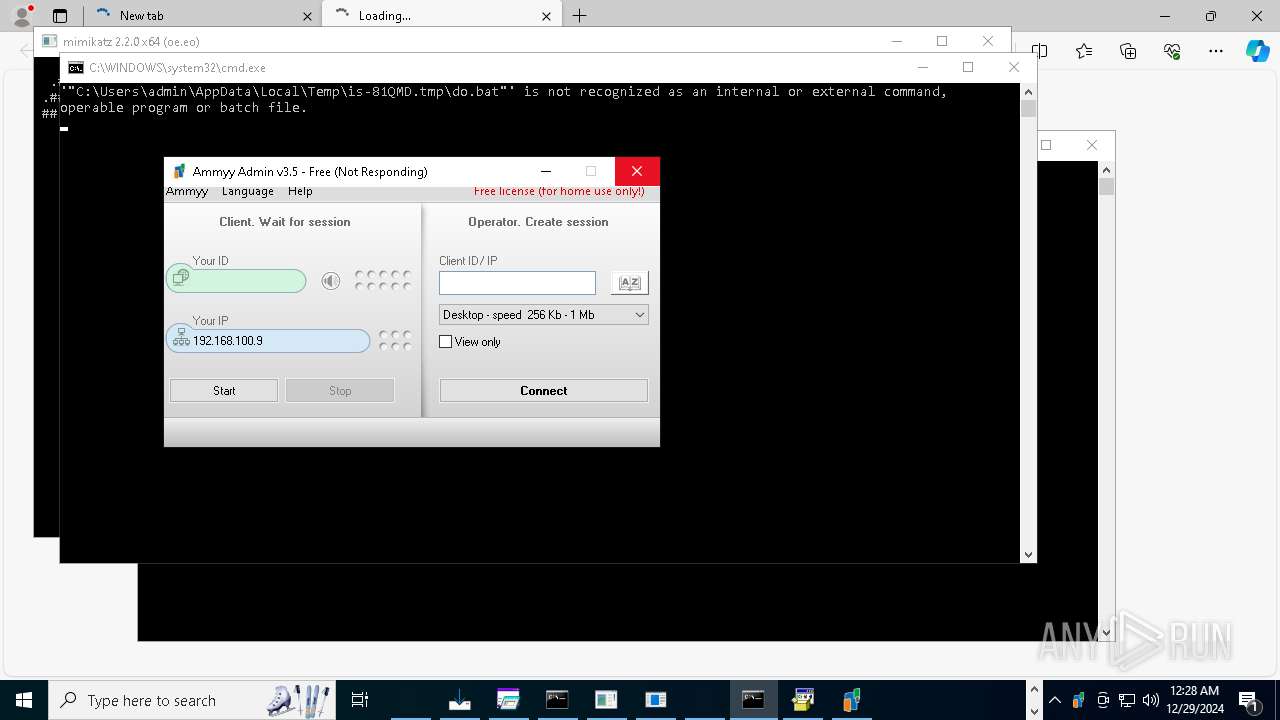Close the Loading browser tab
The image size is (1280, 720).
(x=546, y=16)
